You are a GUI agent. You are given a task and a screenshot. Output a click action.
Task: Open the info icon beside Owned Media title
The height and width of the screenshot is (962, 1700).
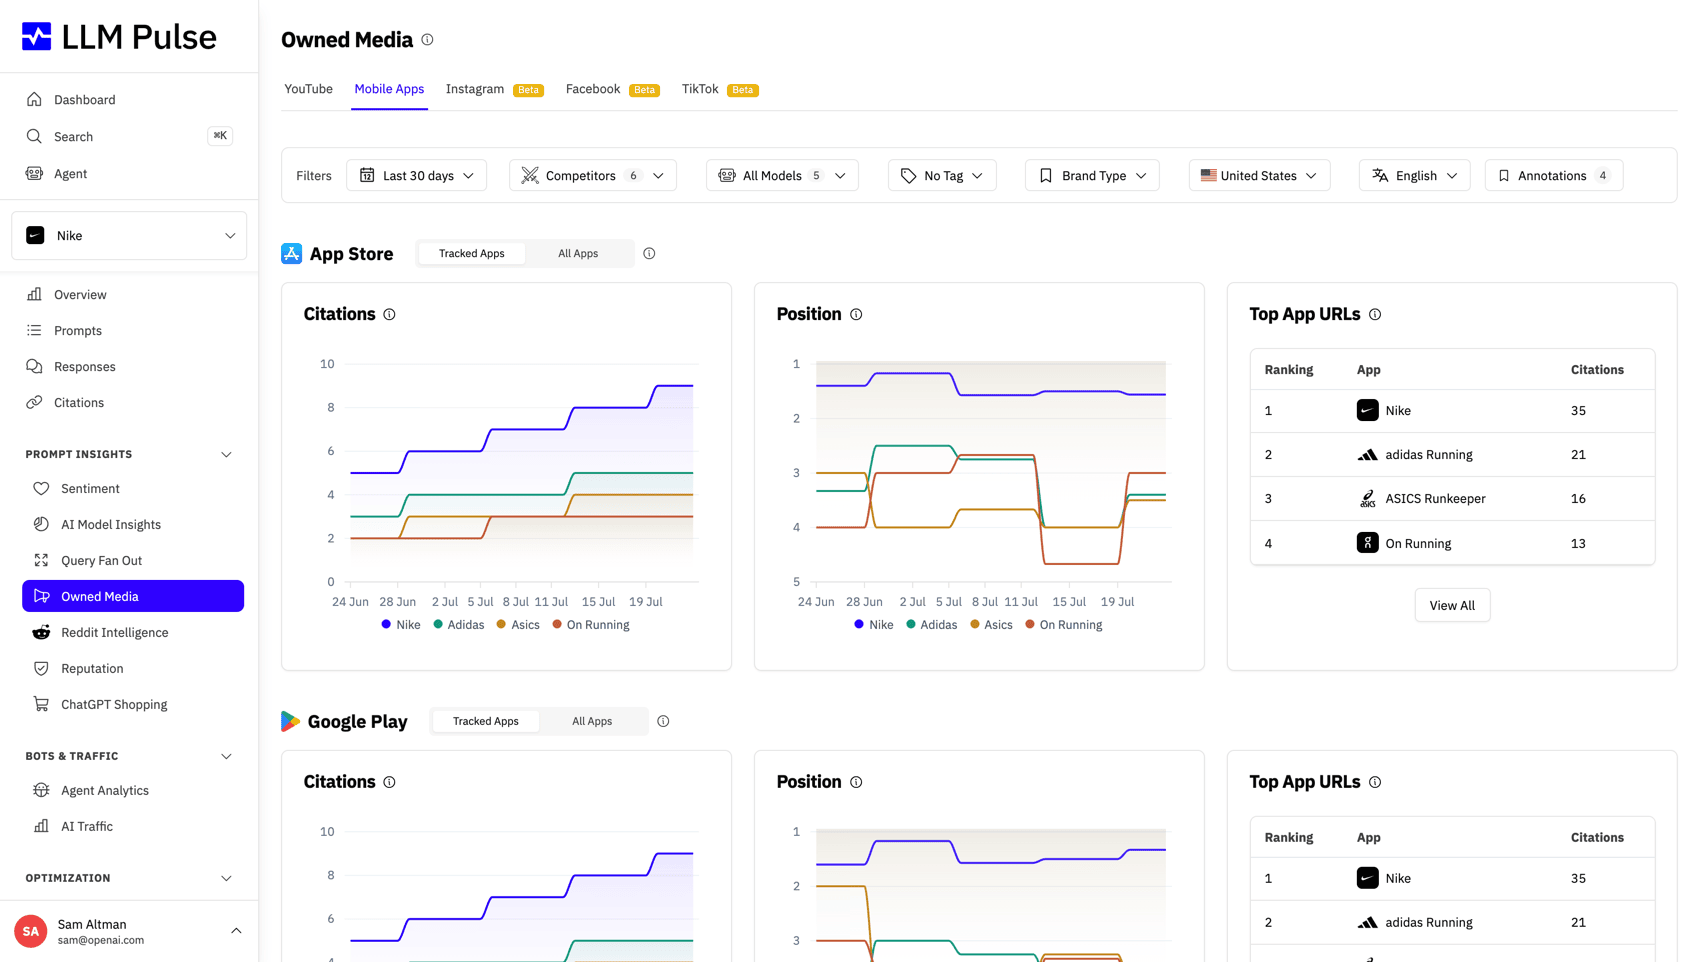(427, 40)
